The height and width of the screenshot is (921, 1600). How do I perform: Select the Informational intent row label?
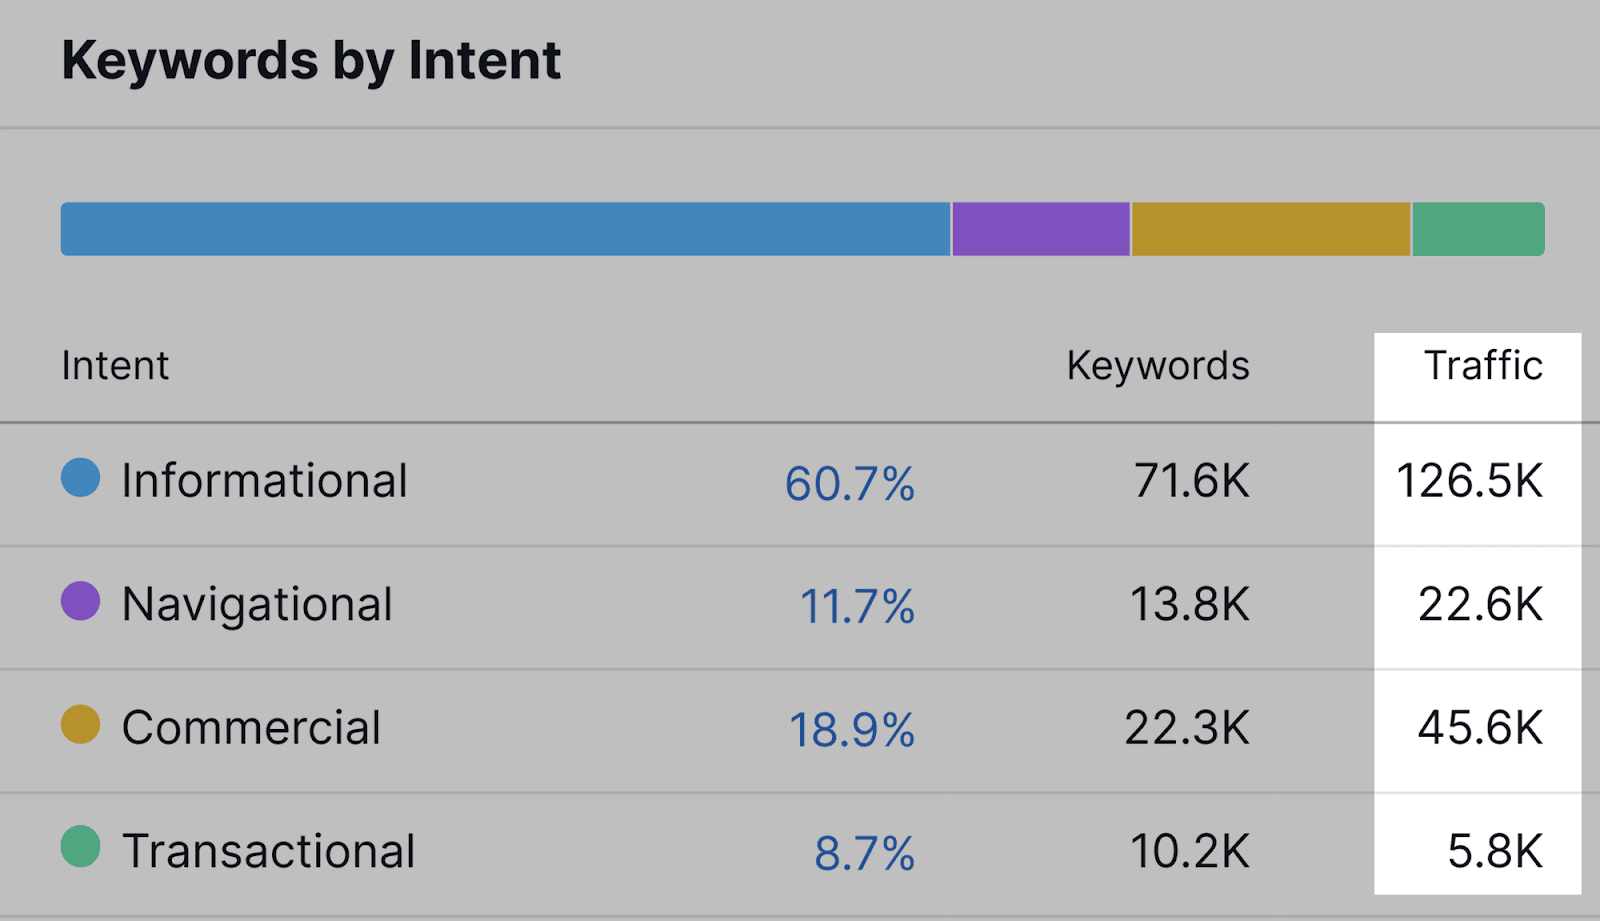[264, 481]
